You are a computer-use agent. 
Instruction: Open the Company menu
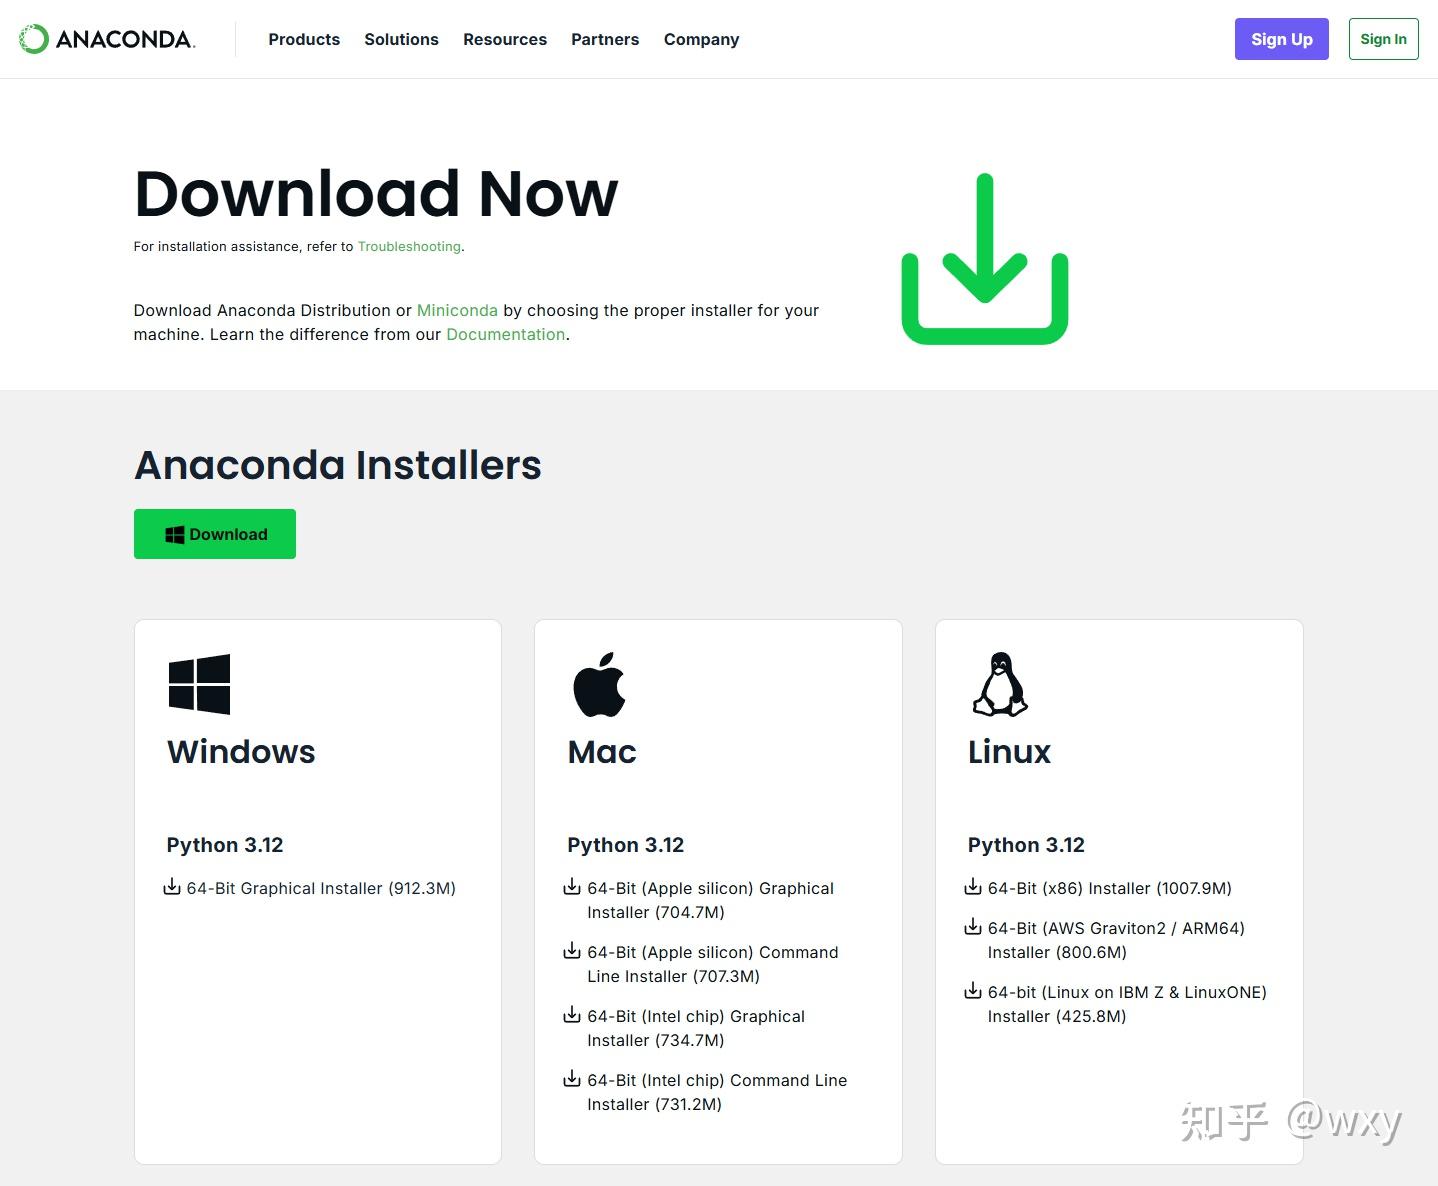point(701,39)
